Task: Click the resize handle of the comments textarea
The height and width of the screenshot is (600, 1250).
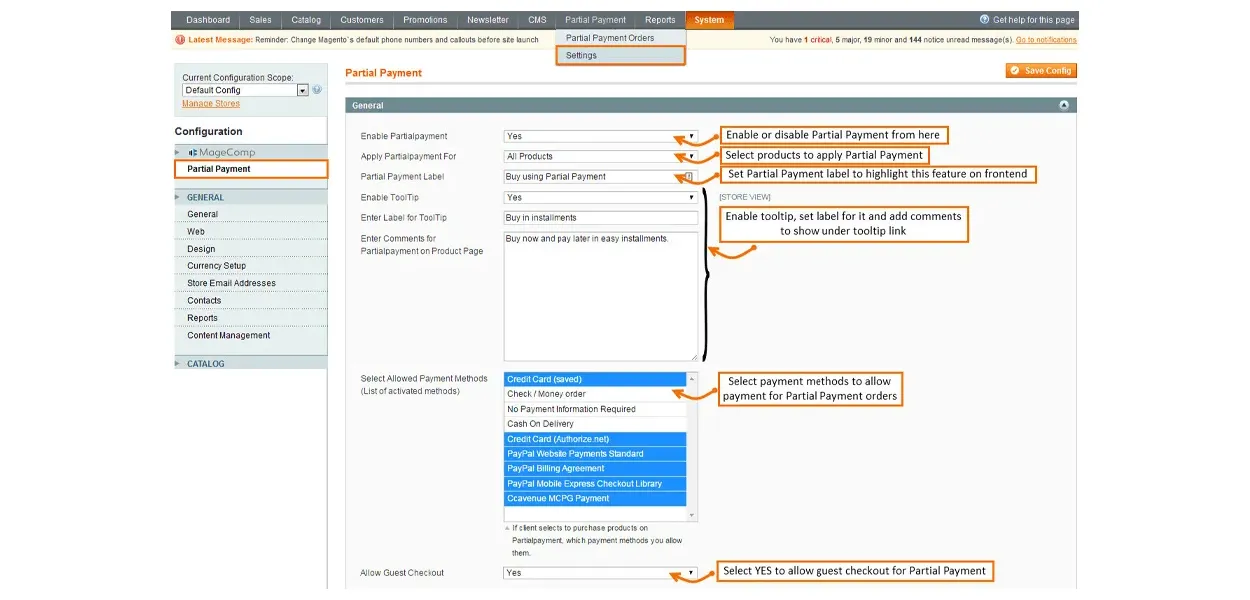Action: (693, 356)
